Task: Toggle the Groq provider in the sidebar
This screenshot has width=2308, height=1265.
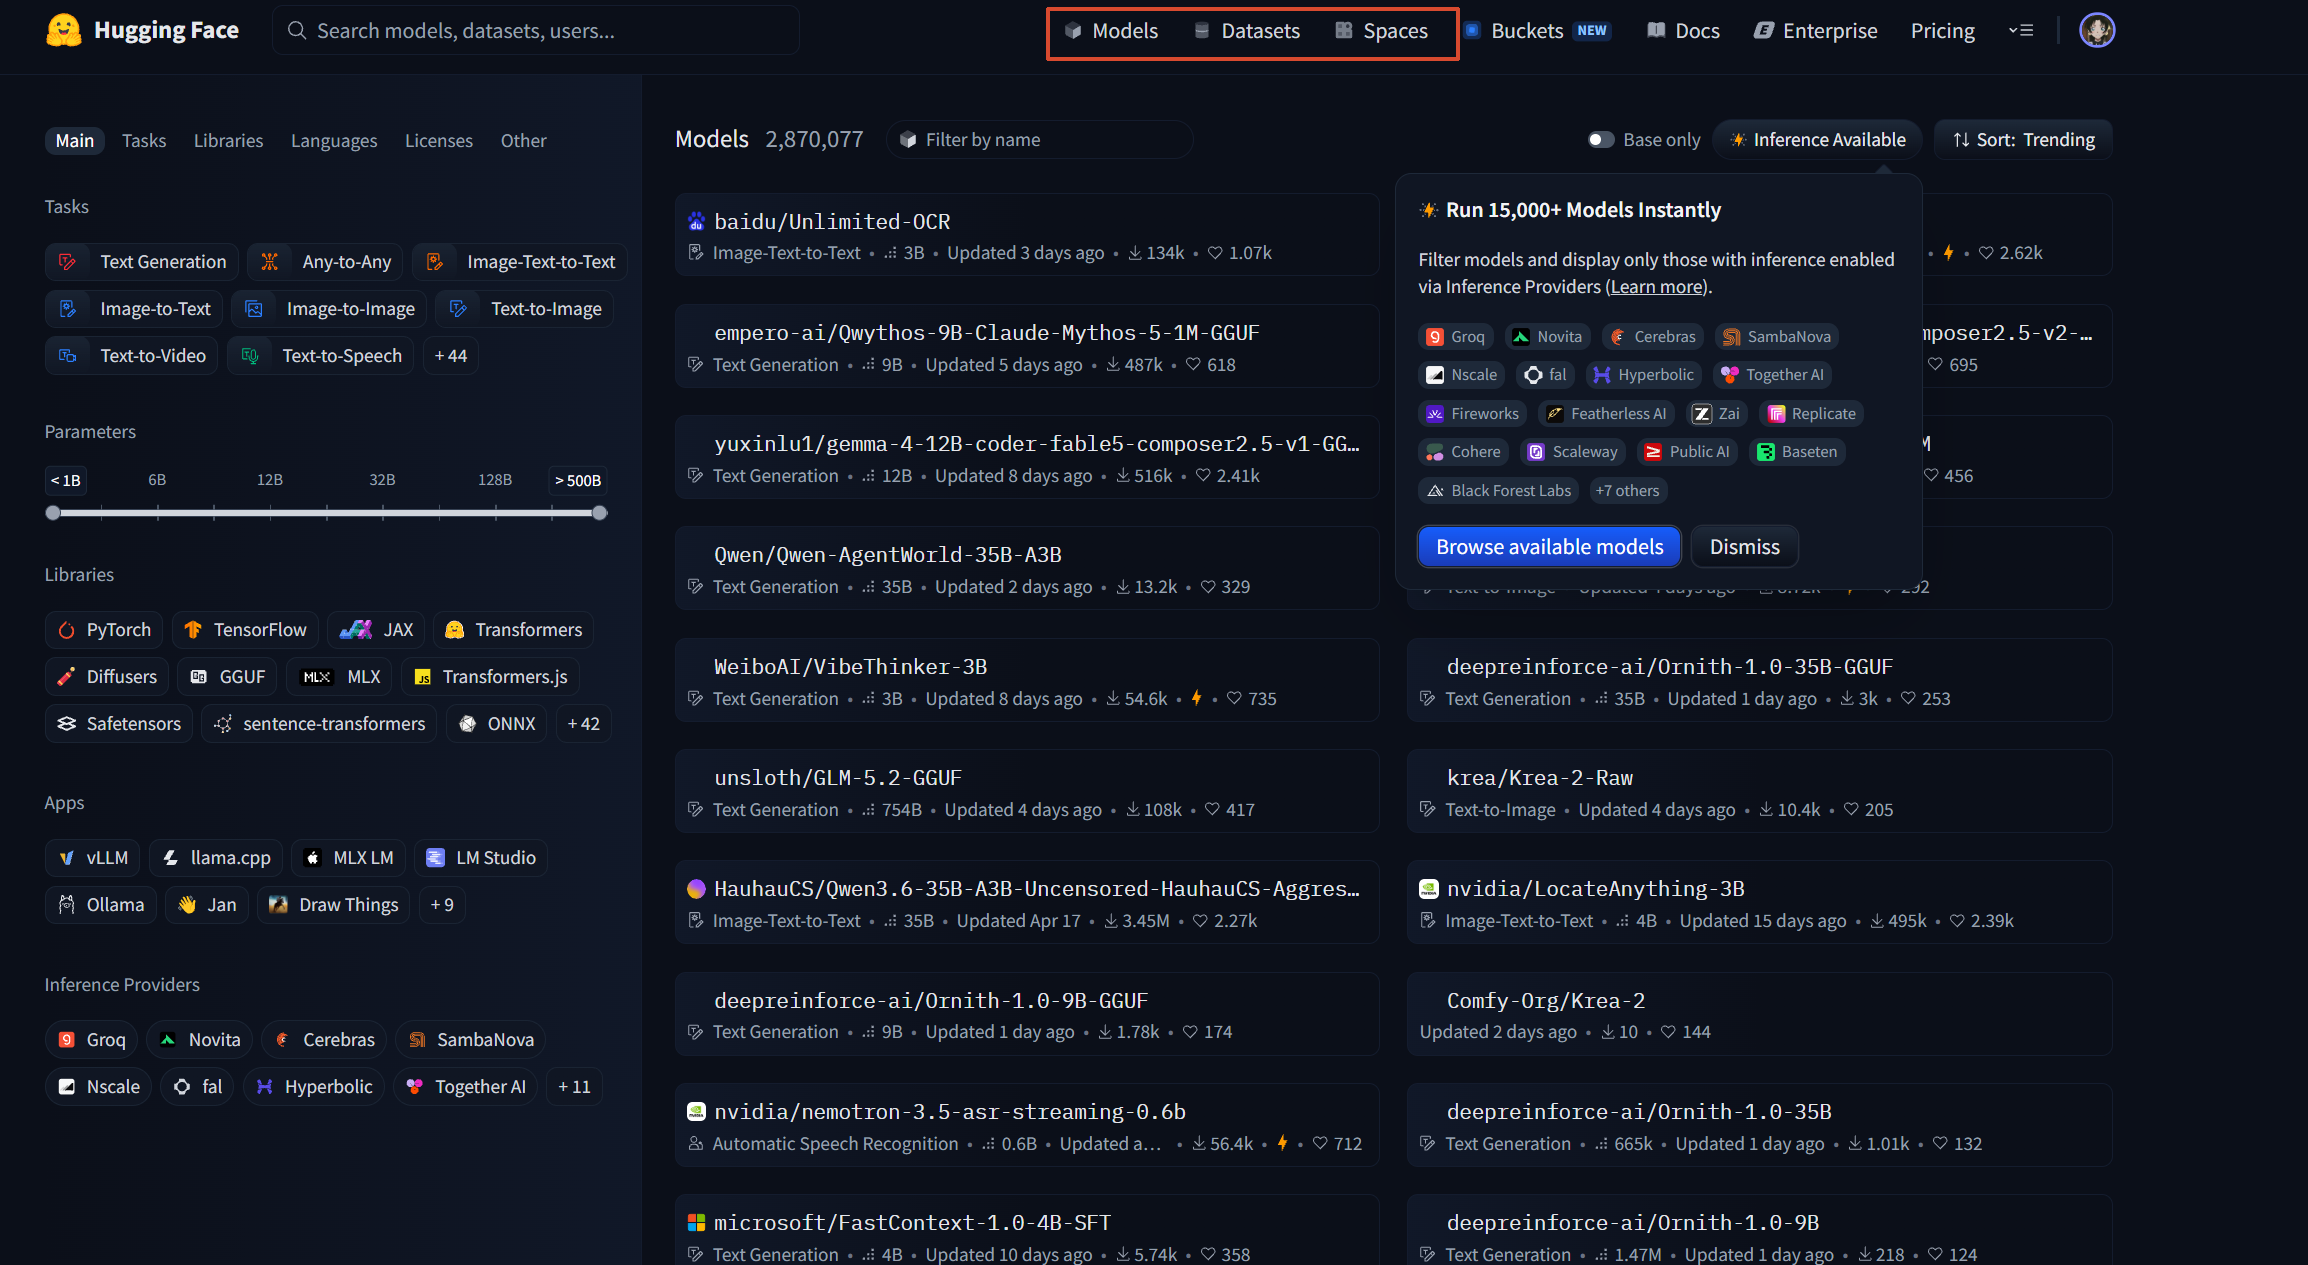Action: click(x=91, y=1040)
